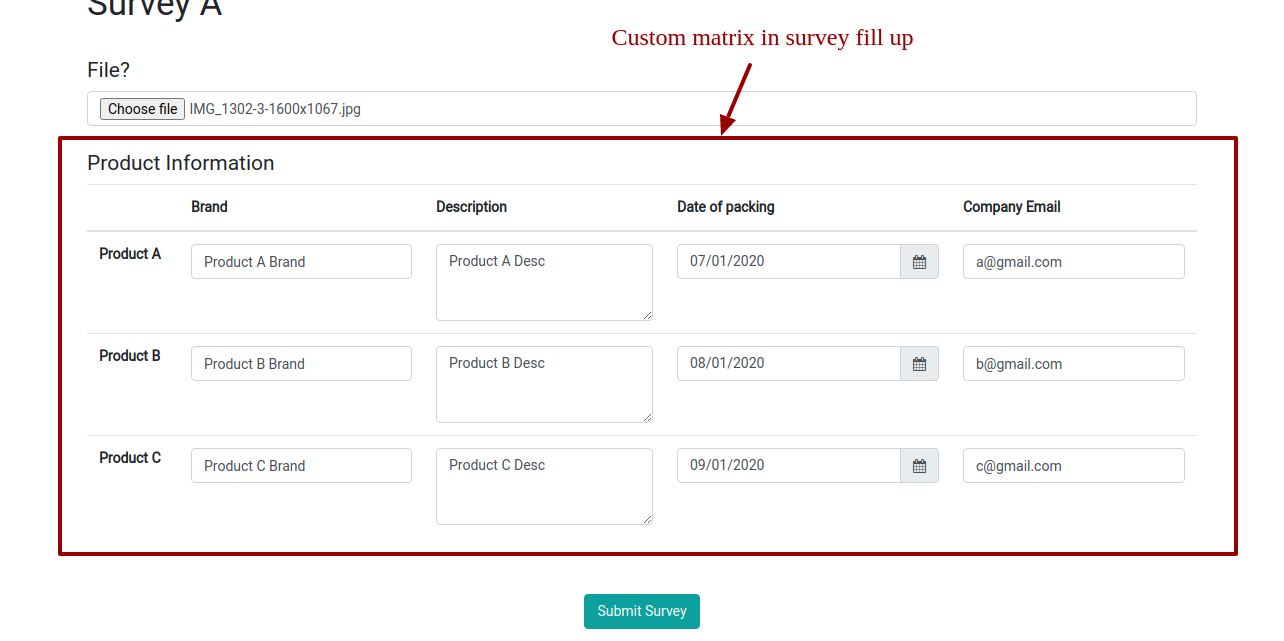Click the 07/01/2020 date field
Screen dimensions: 1284x641
pyautogui.click(x=788, y=262)
